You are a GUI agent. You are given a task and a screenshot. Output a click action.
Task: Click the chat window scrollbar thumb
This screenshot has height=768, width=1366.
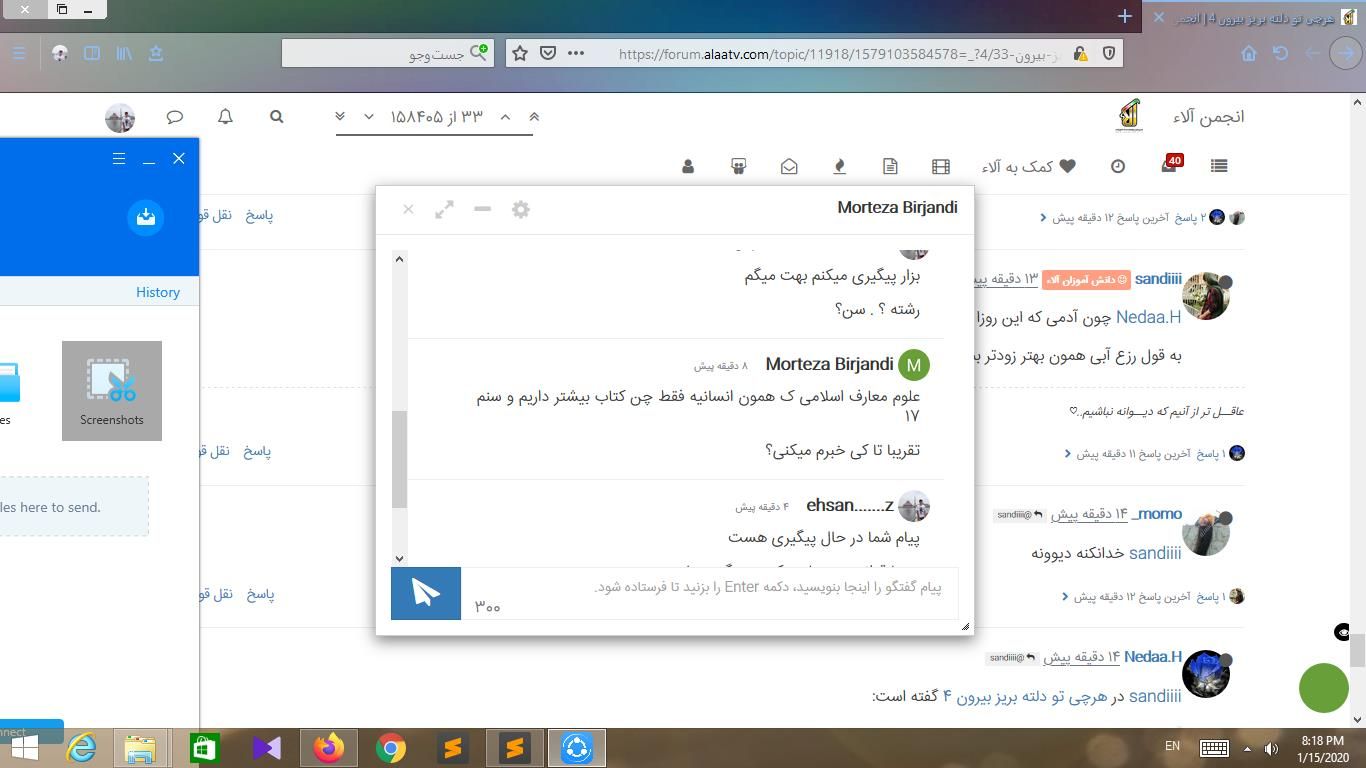tap(400, 458)
